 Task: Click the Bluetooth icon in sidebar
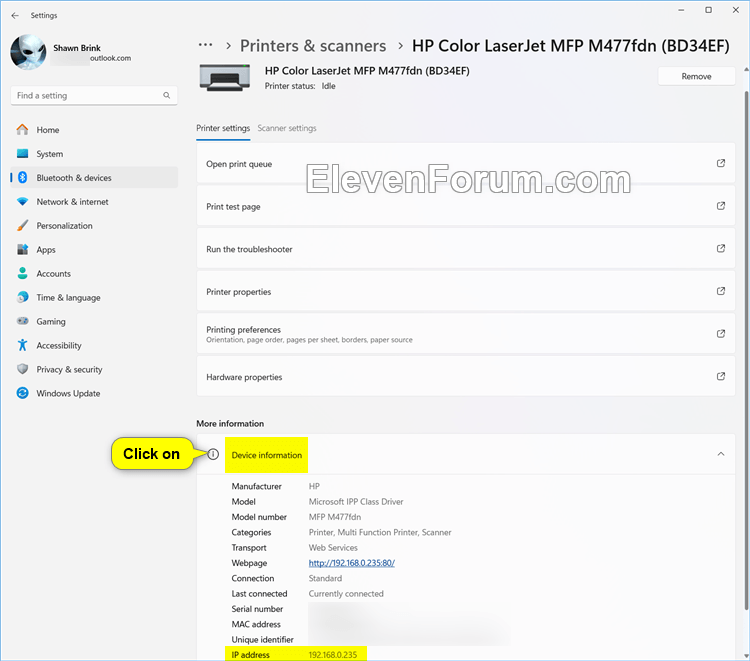coord(22,177)
